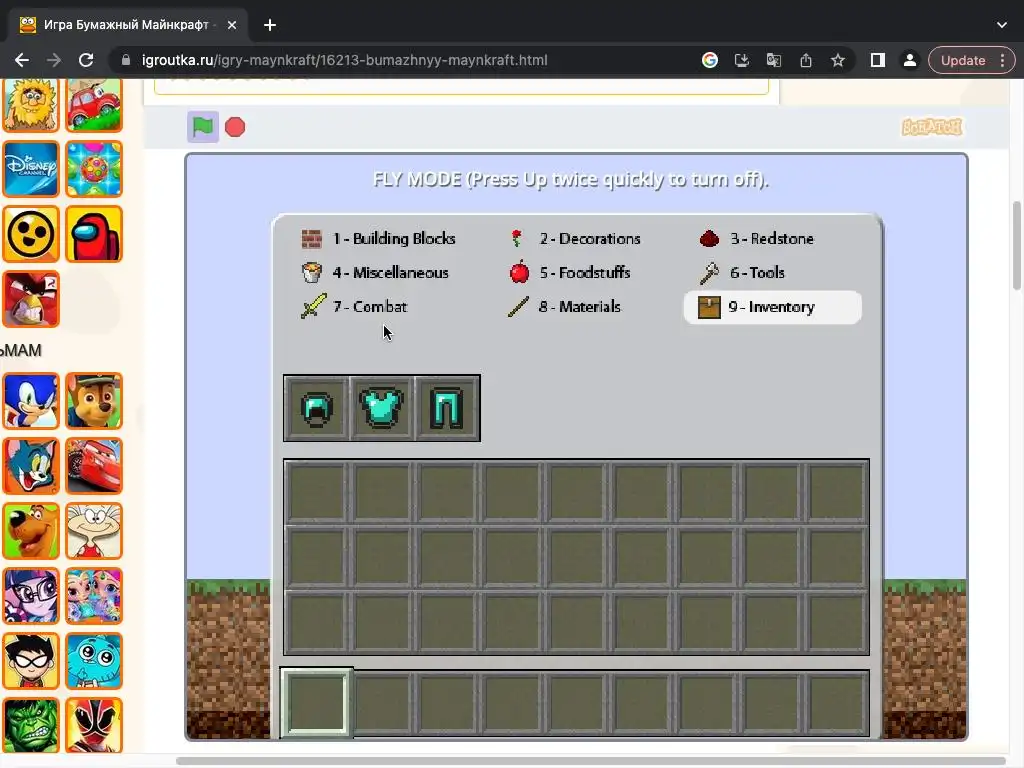Open the colorful bubble ball game thumbnail

[x=94, y=168]
